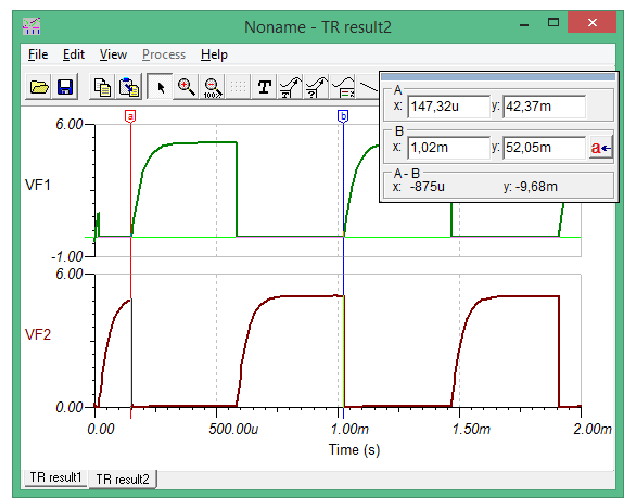Image resolution: width=633 pixels, height=502 pixels.
Task: Open the File menu
Action: [38, 54]
